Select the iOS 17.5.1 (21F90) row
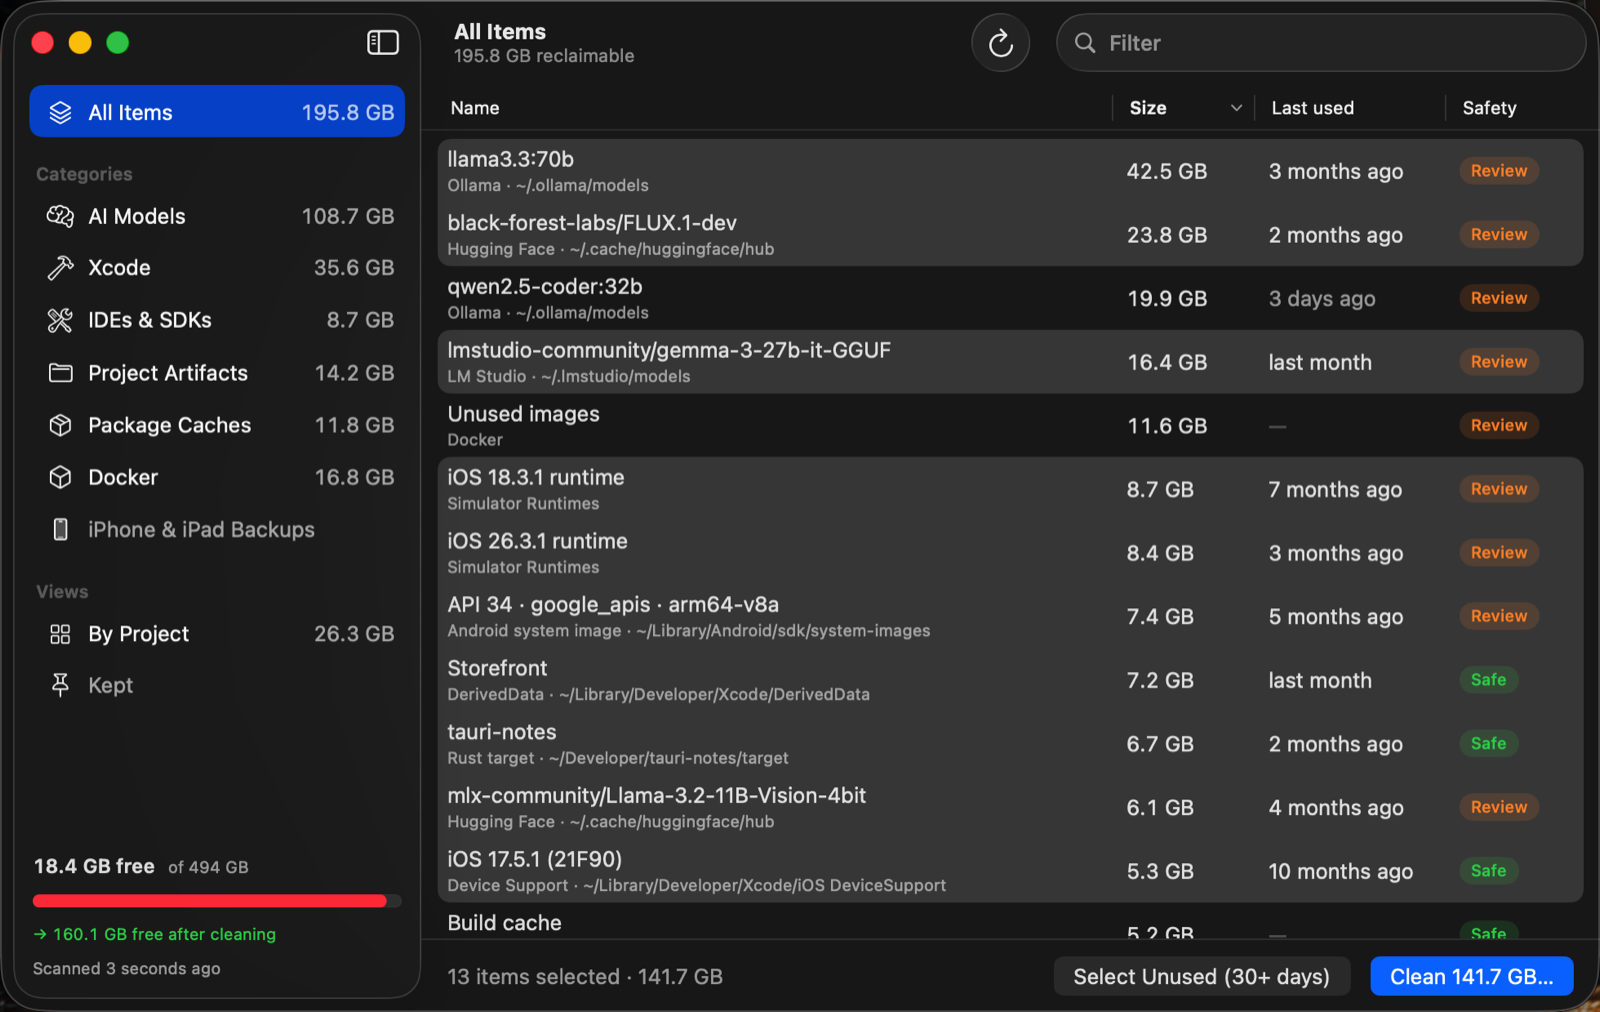The image size is (1600, 1012). (x=1010, y=871)
